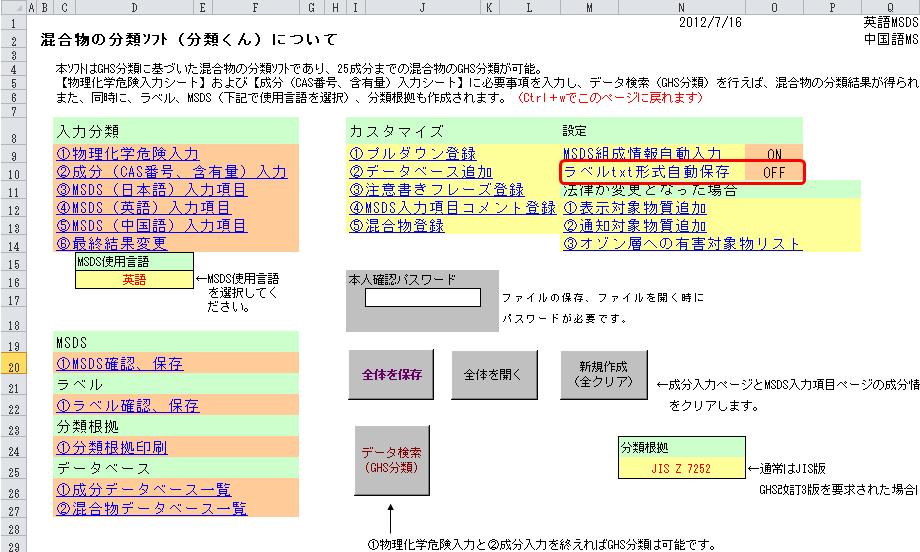Open ②成分（CAS番号、含有量）入力 link
920x552 pixels.
(x=171, y=172)
